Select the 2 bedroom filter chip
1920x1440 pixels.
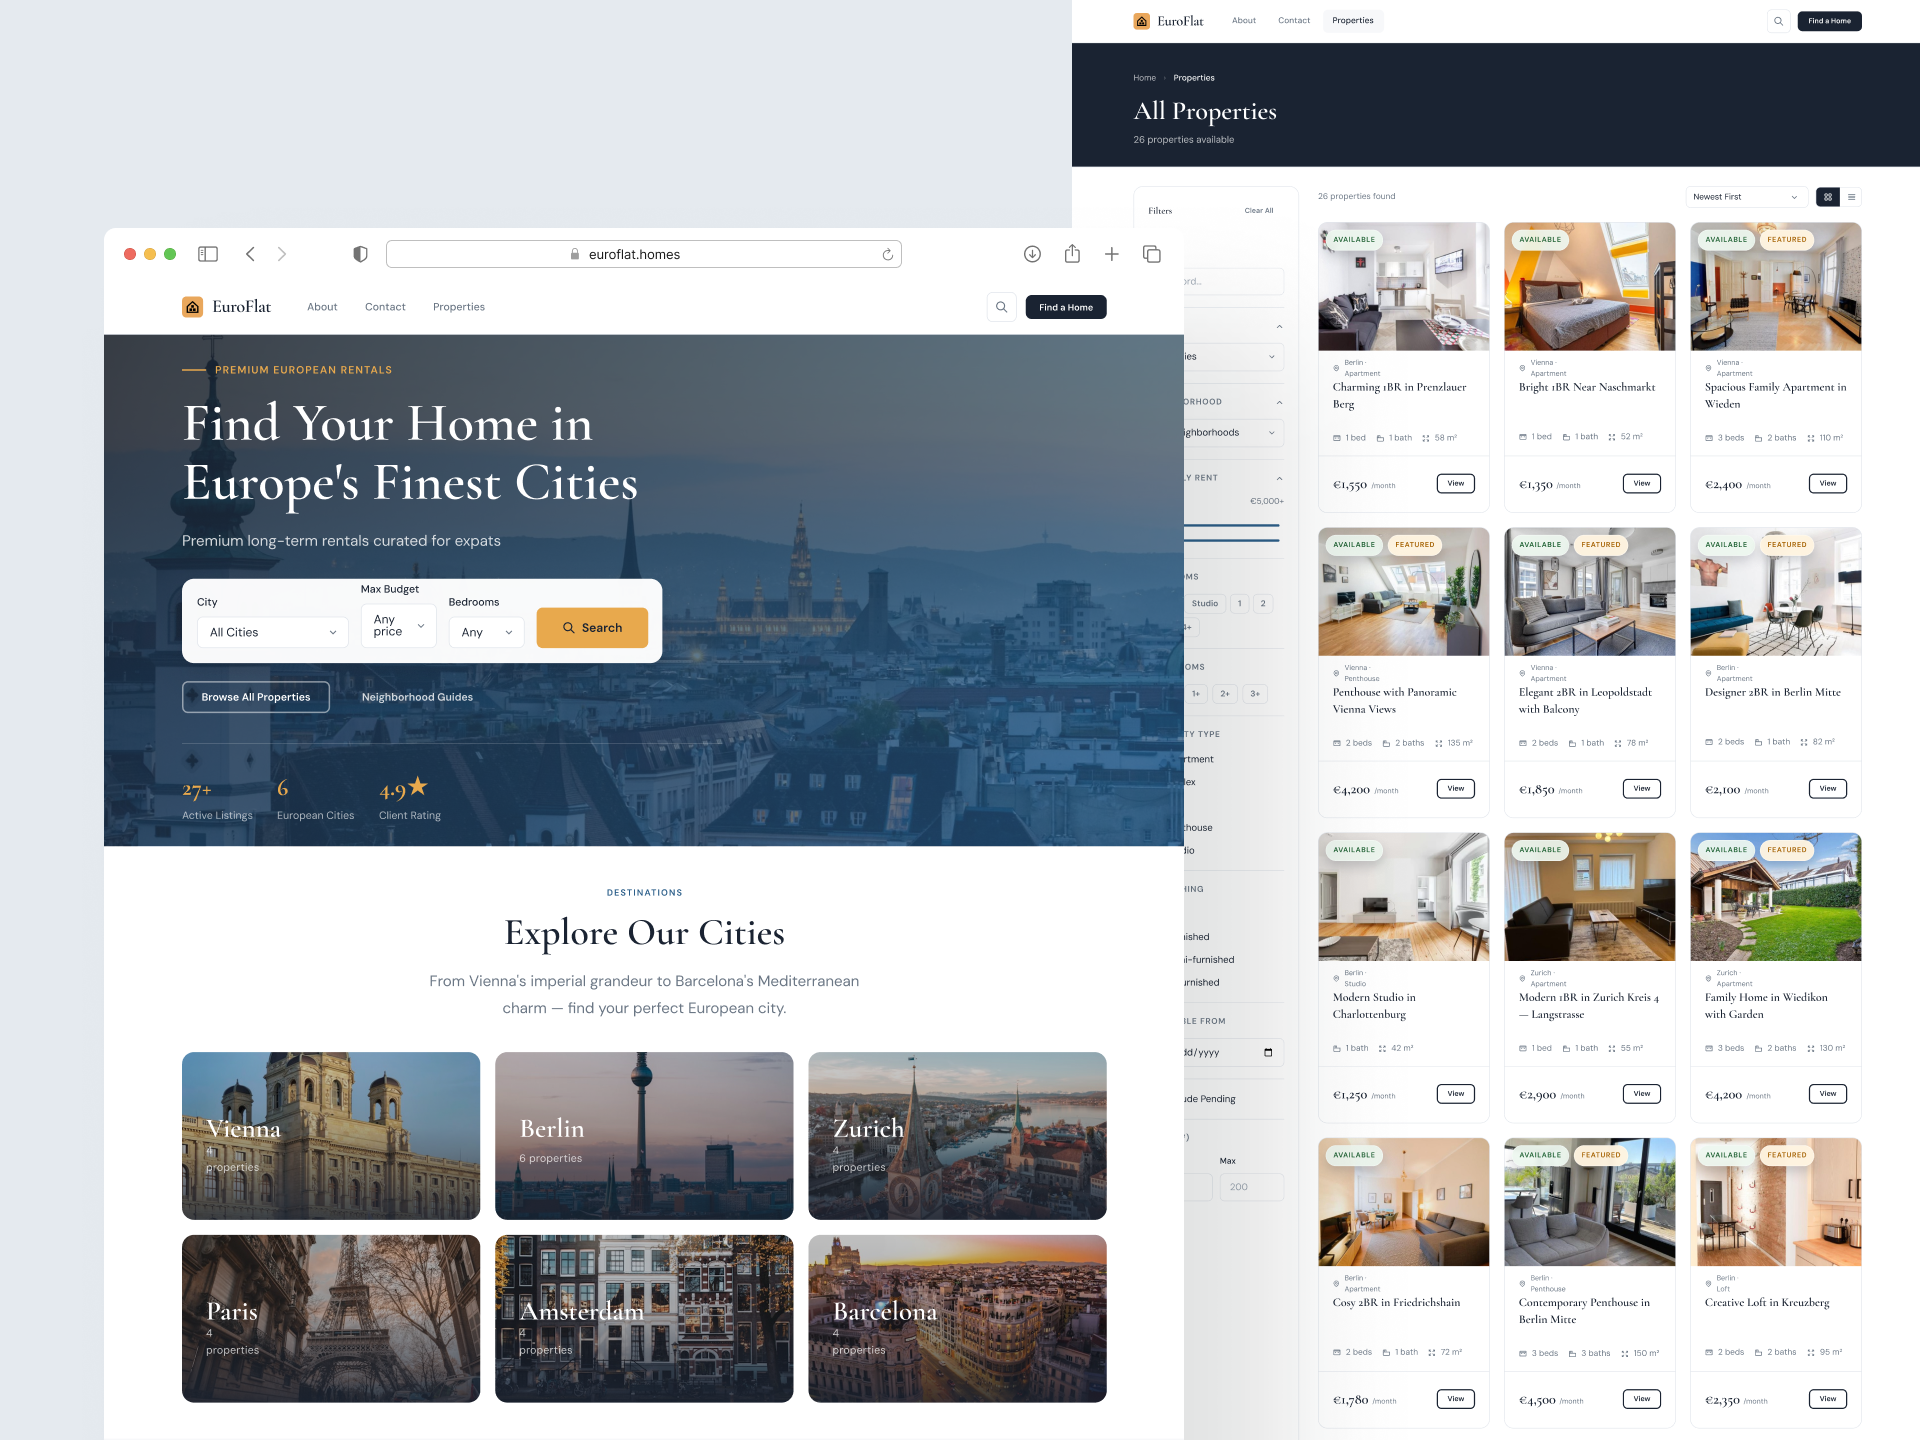1263,603
